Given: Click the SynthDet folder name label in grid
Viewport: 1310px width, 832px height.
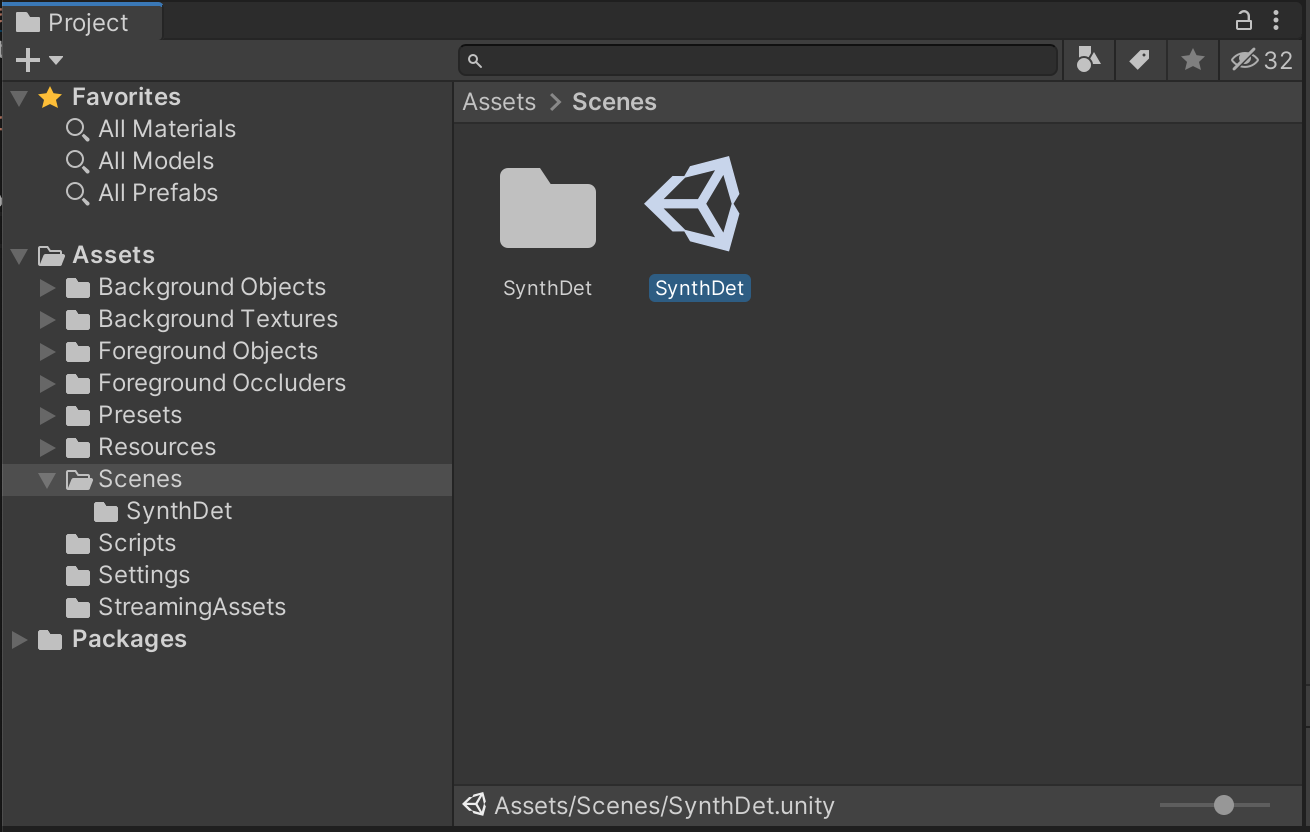Looking at the screenshot, I should (x=548, y=288).
